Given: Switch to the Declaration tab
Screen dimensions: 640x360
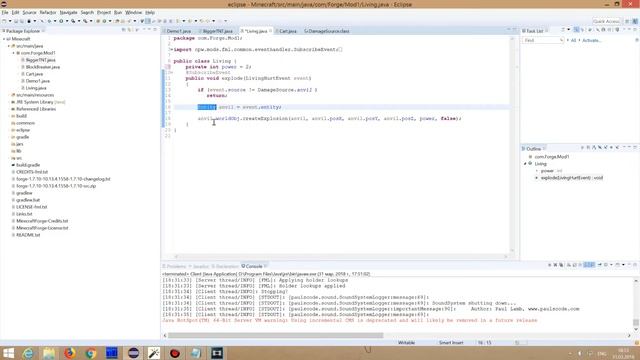Looking at the screenshot, I should coord(225,266).
